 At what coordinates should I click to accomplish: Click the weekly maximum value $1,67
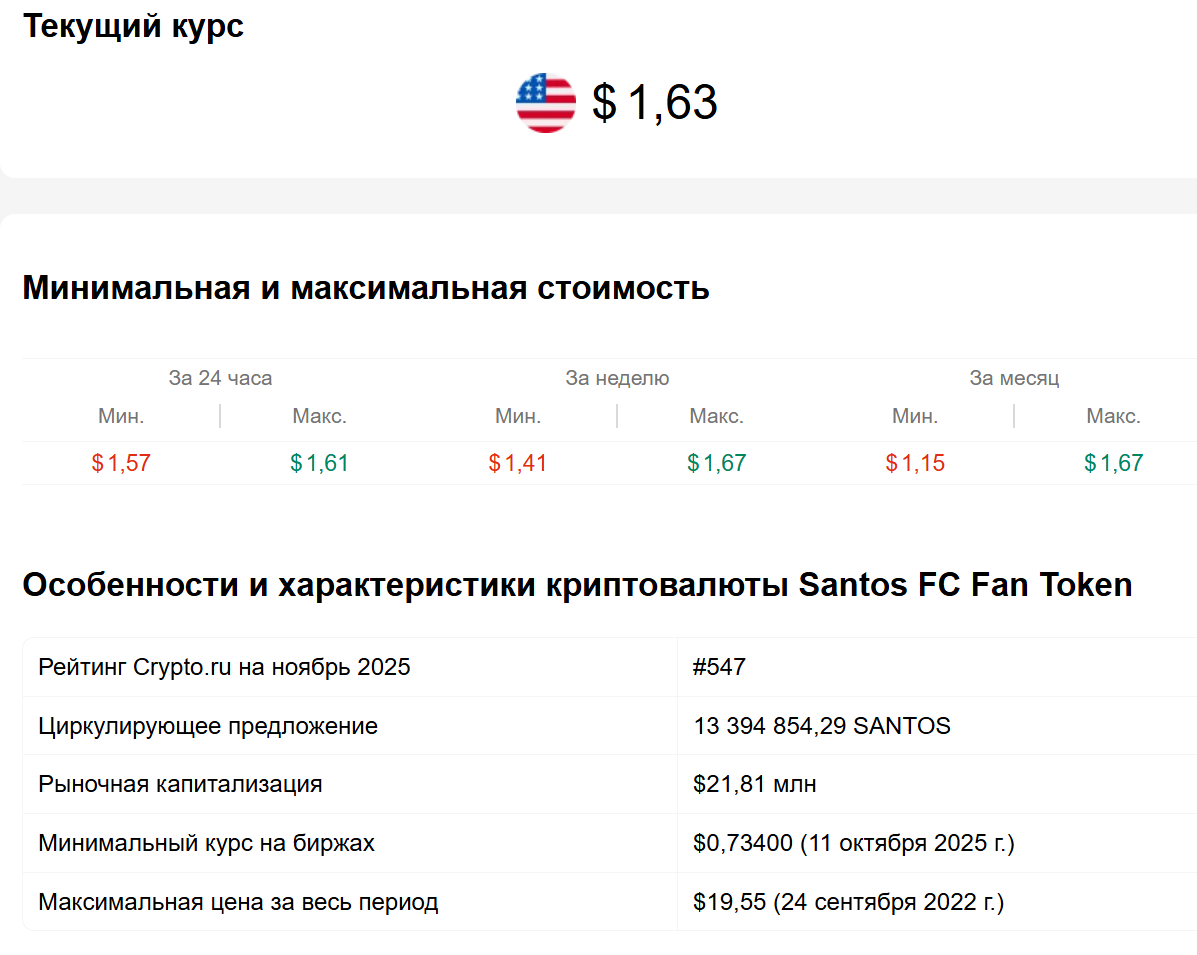[x=716, y=463]
